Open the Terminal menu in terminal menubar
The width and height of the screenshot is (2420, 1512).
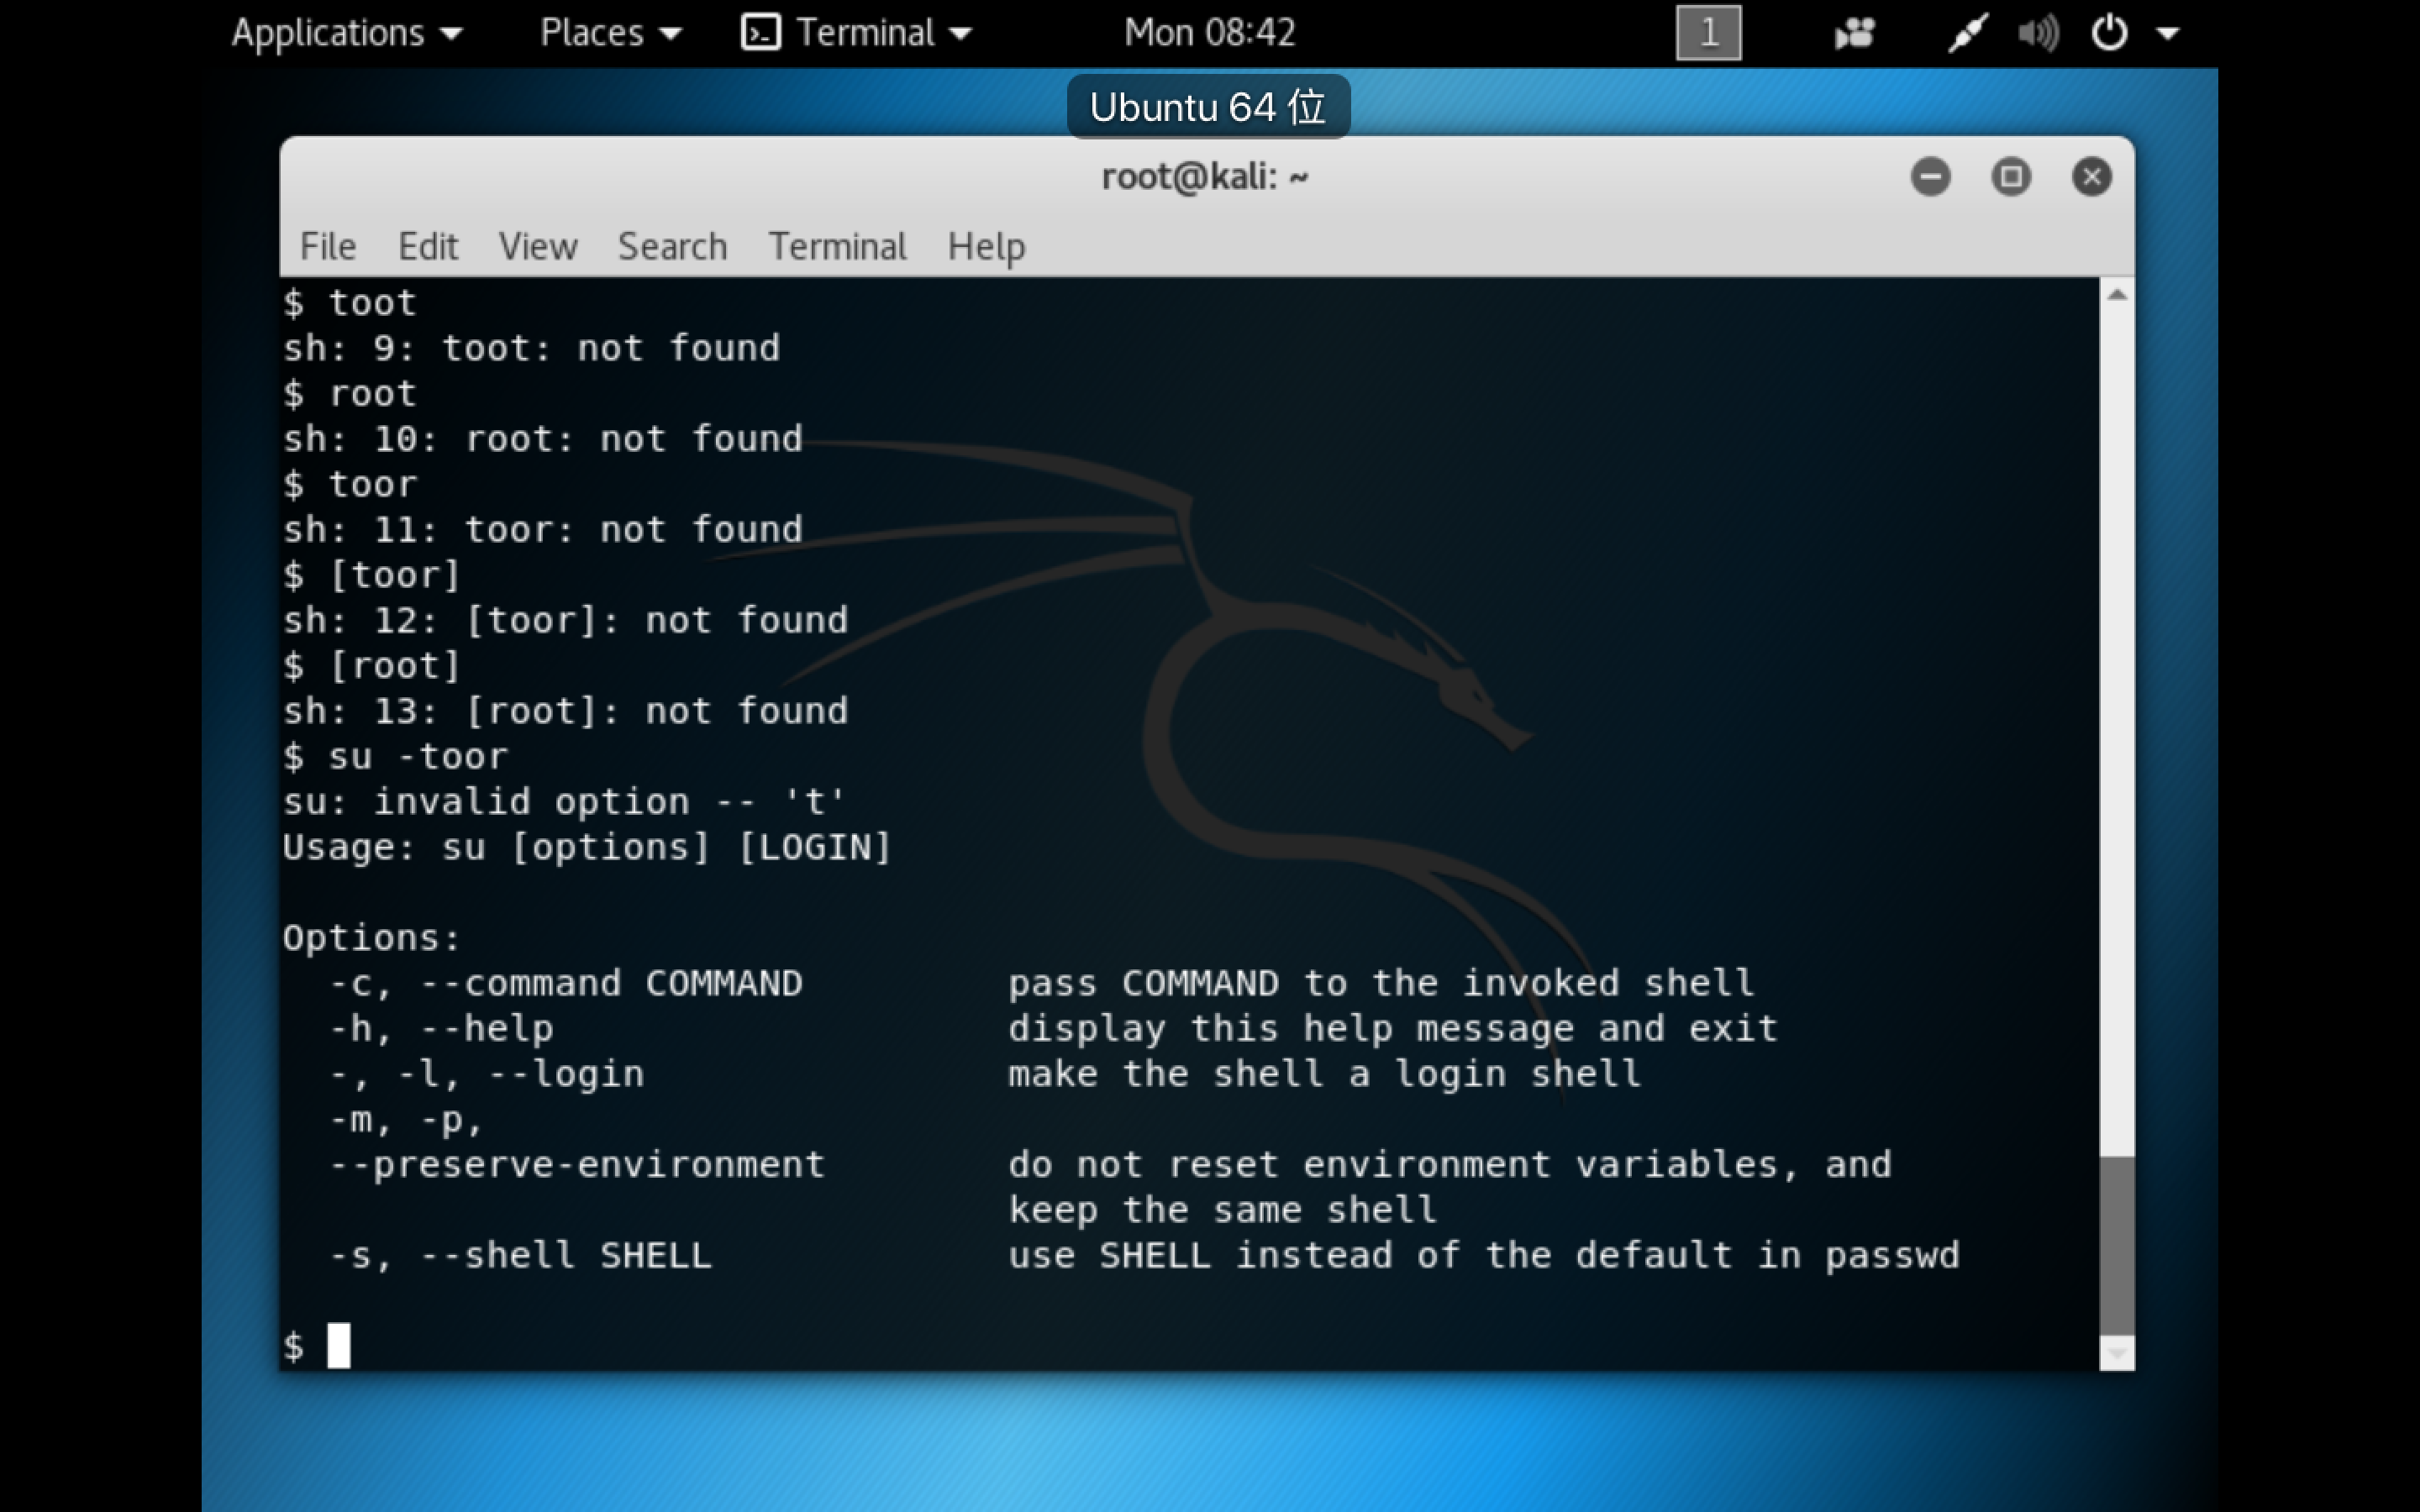[837, 246]
